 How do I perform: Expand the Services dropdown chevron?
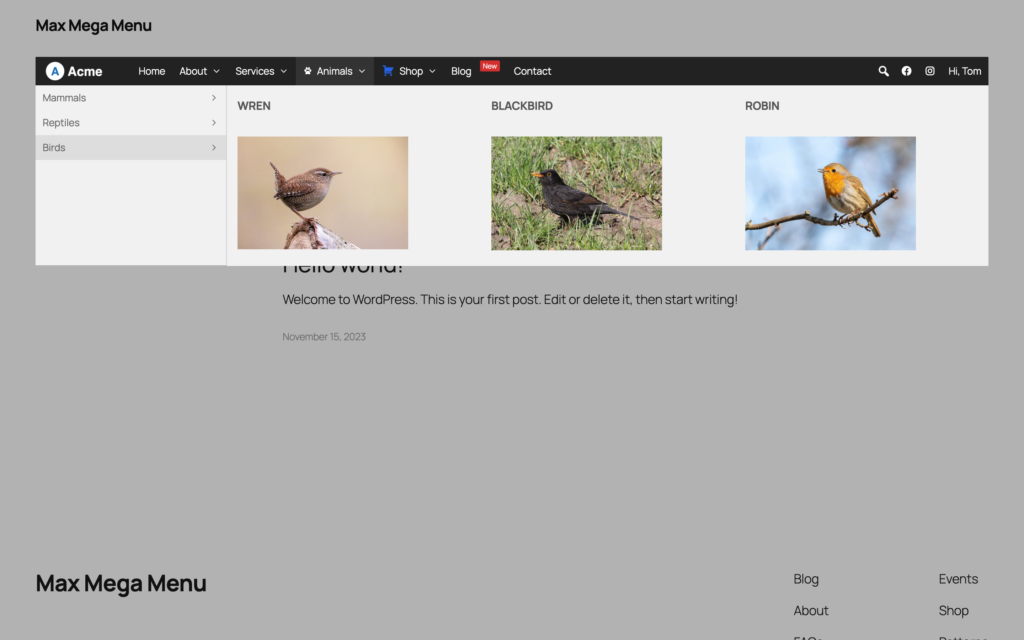283,71
